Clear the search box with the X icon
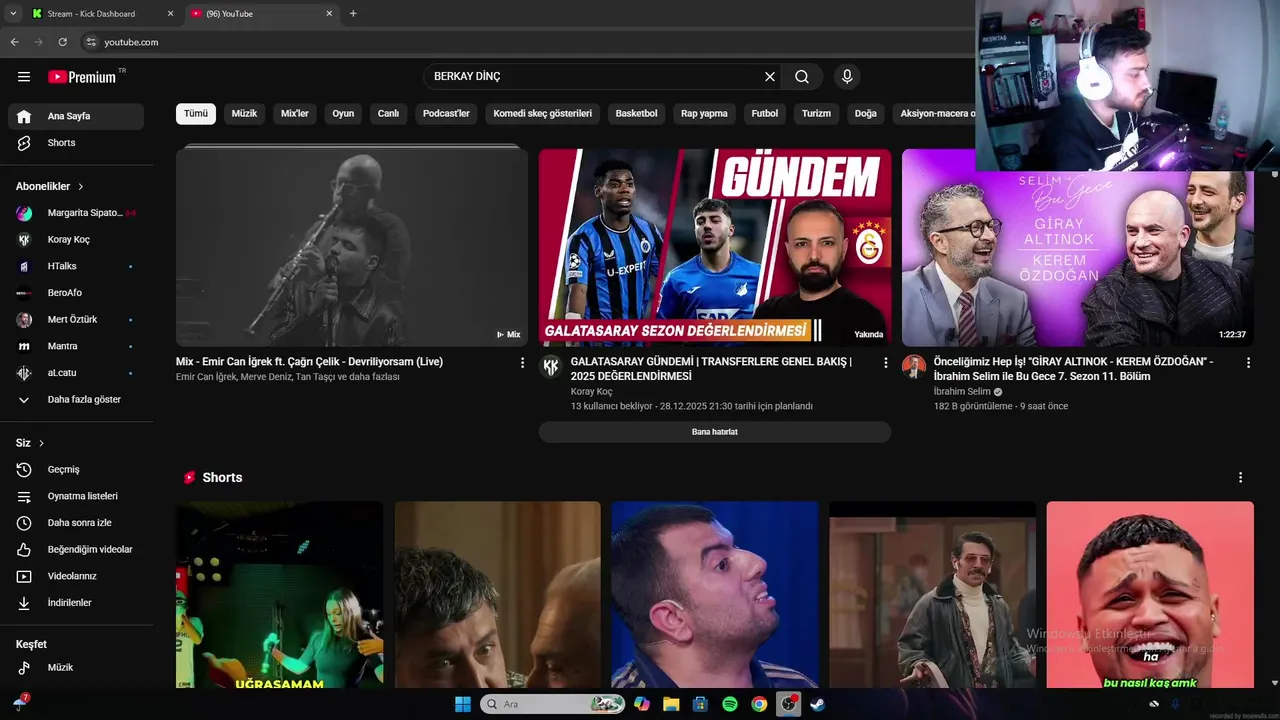 770,77
